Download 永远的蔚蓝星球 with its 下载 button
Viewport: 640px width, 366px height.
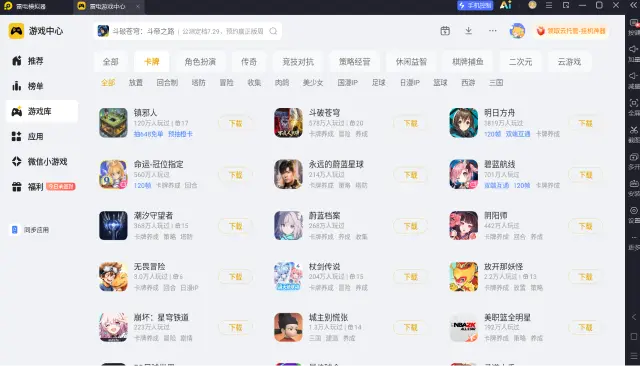pos(411,175)
